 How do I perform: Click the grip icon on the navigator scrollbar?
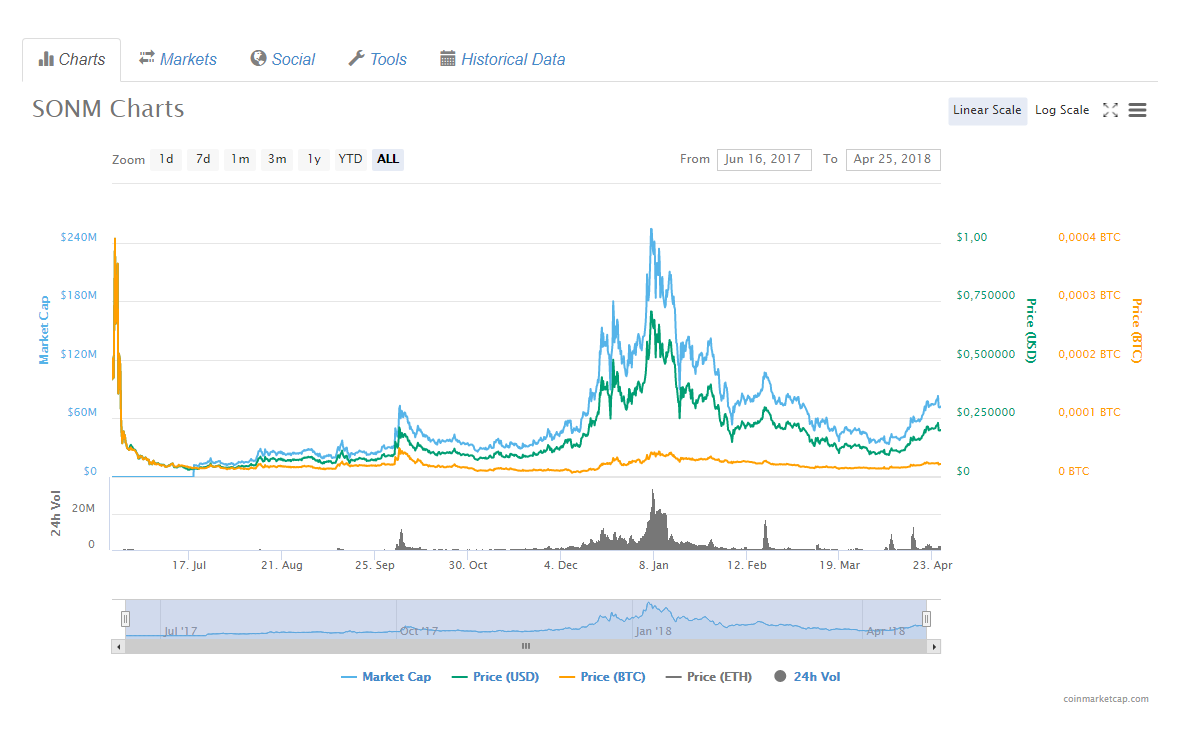525,646
